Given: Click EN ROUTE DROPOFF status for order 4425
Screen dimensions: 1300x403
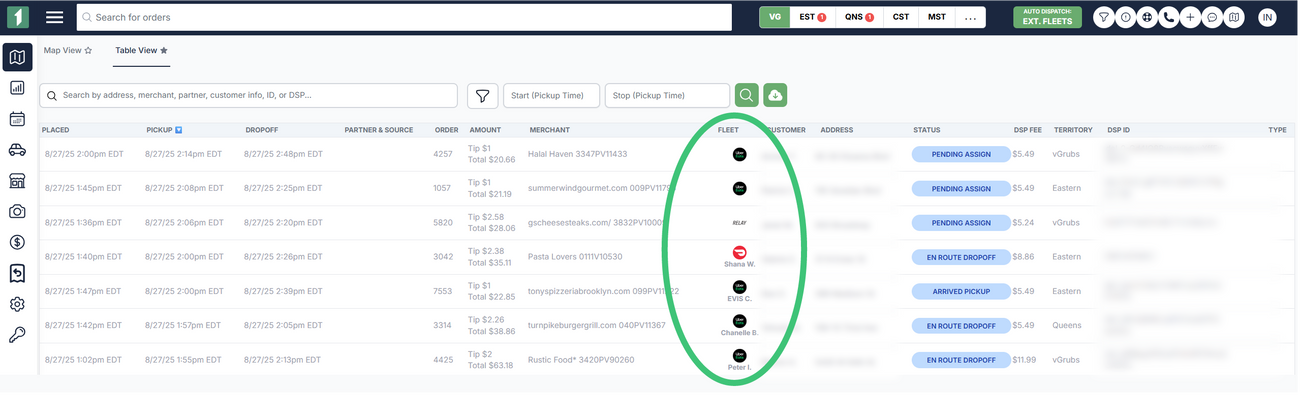Looking at the screenshot, I should pyautogui.click(x=961, y=359).
